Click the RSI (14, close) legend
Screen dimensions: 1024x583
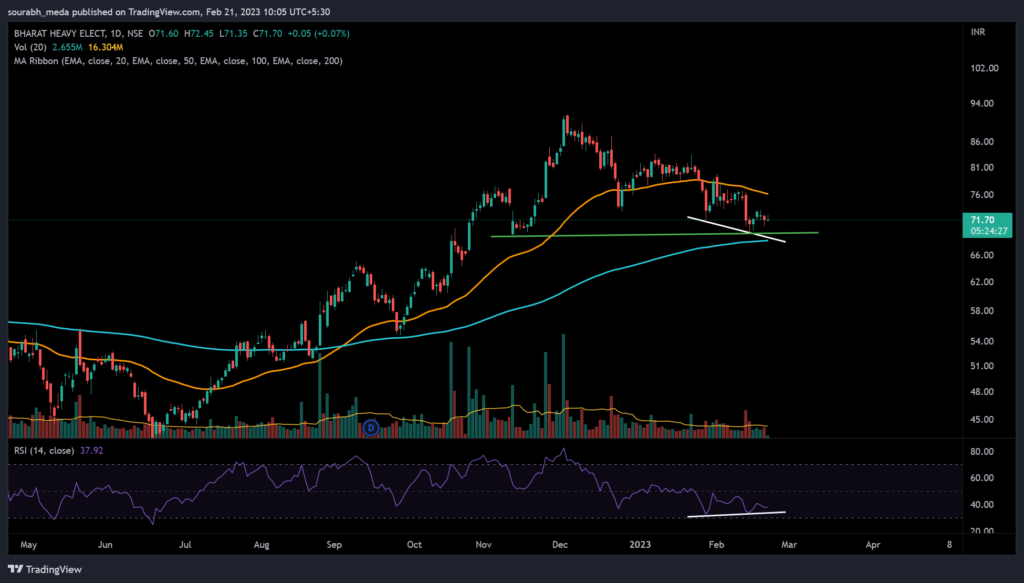click(44, 450)
